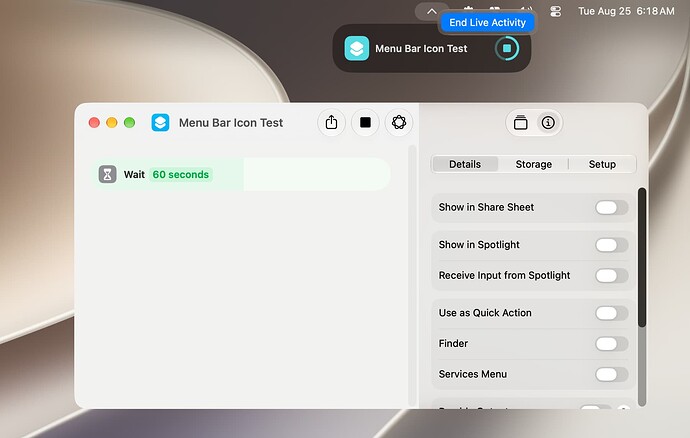Click the End Live Activity button
The width and height of the screenshot is (690, 438).
coord(487,22)
